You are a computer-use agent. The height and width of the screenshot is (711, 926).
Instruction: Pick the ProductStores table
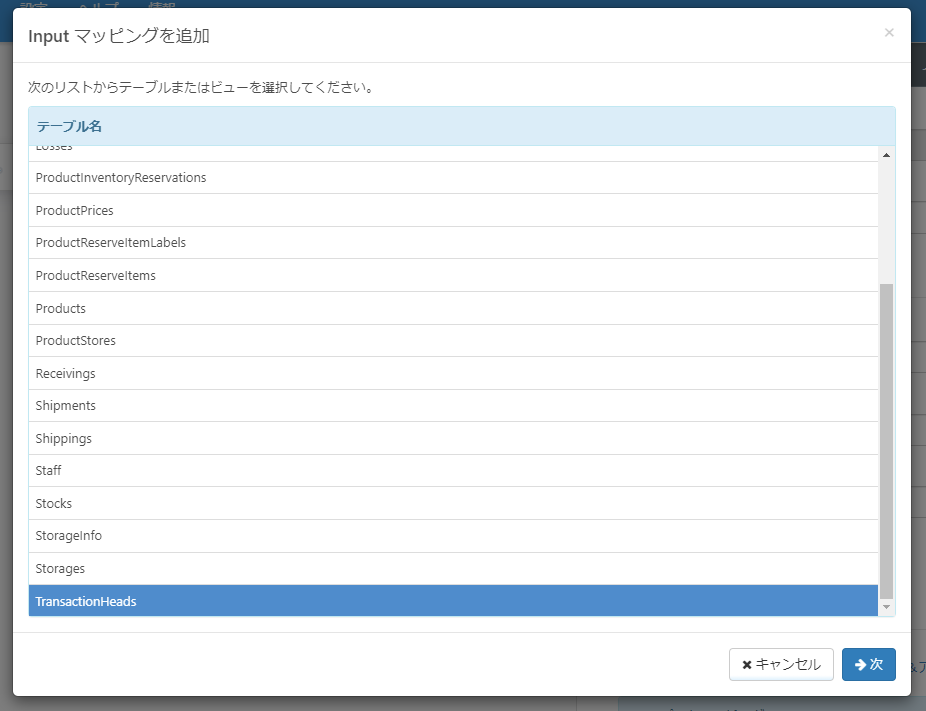click(453, 341)
